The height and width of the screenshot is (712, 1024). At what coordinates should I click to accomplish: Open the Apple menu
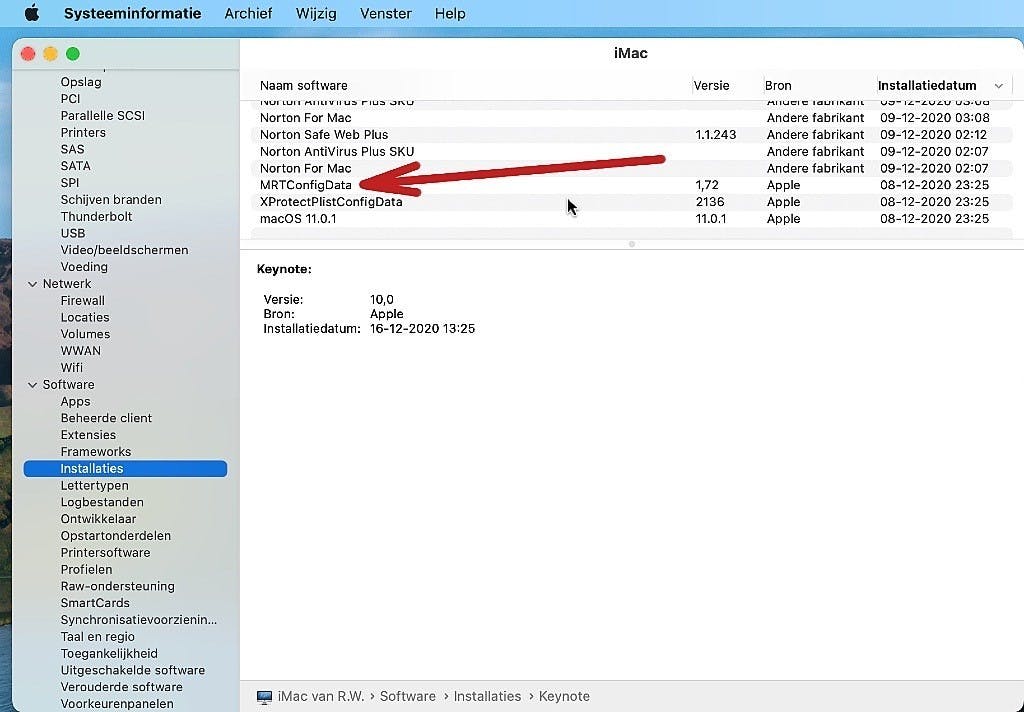[x=31, y=13]
